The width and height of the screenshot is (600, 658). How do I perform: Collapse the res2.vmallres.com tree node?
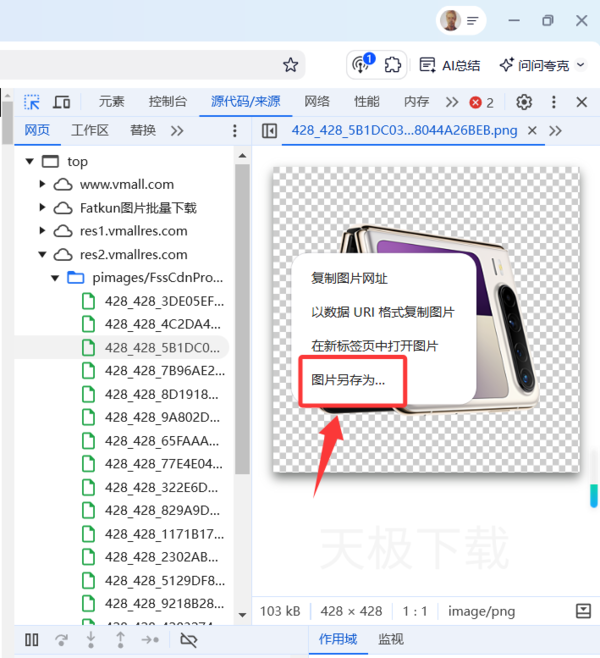tap(43, 255)
